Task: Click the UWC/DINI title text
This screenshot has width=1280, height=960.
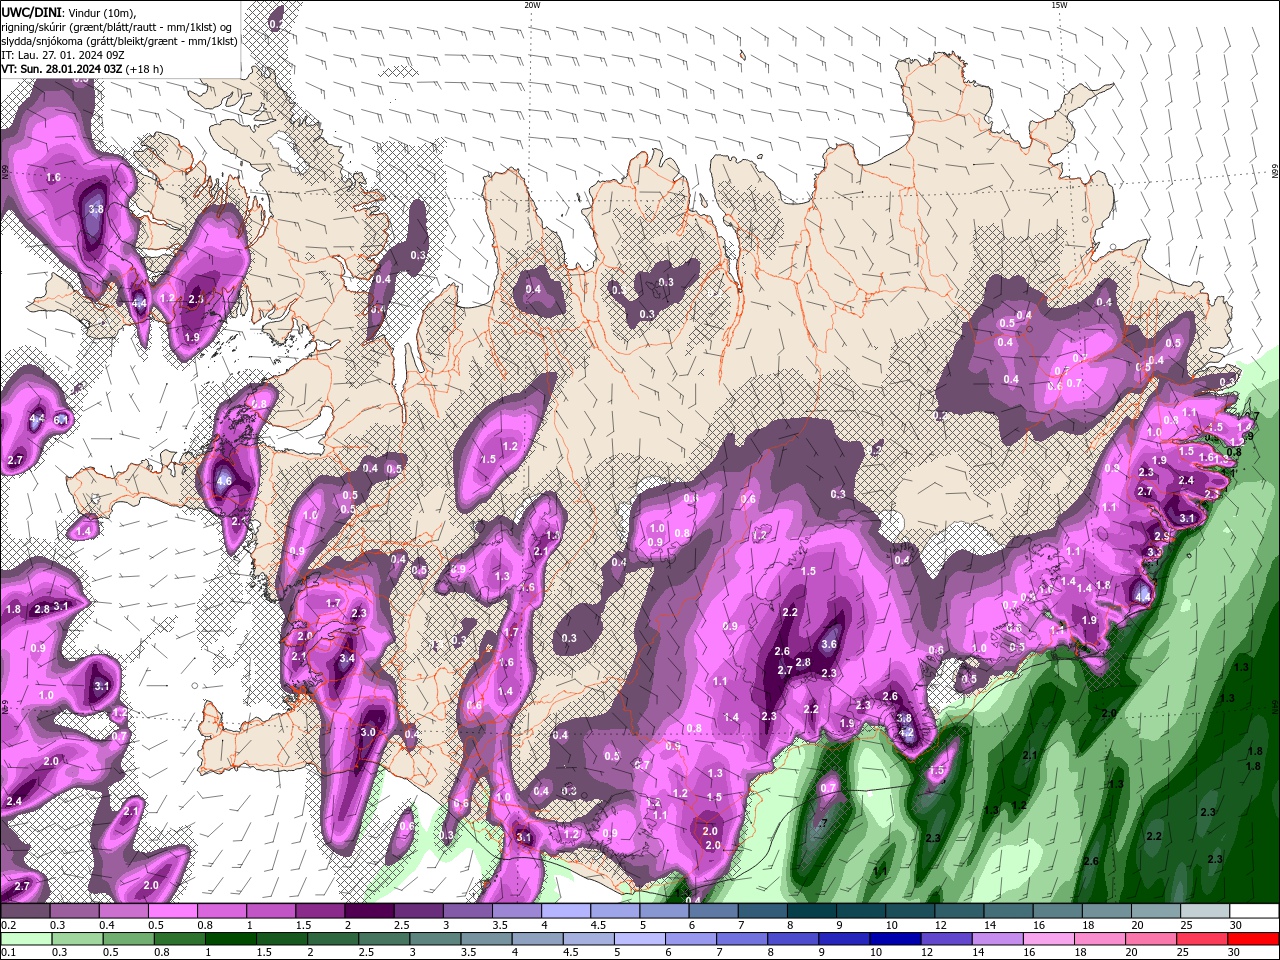Action: tap(31, 11)
